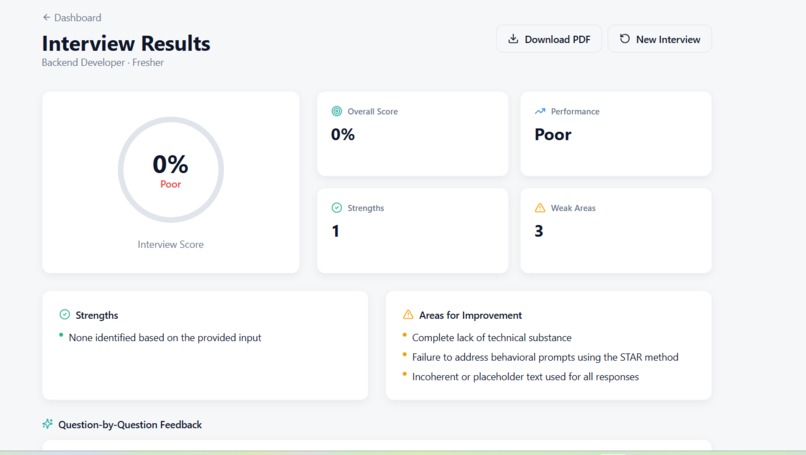Click the target icon beside Overall Score
This screenshot has height=455, width=806.
[x=337, y=111]
